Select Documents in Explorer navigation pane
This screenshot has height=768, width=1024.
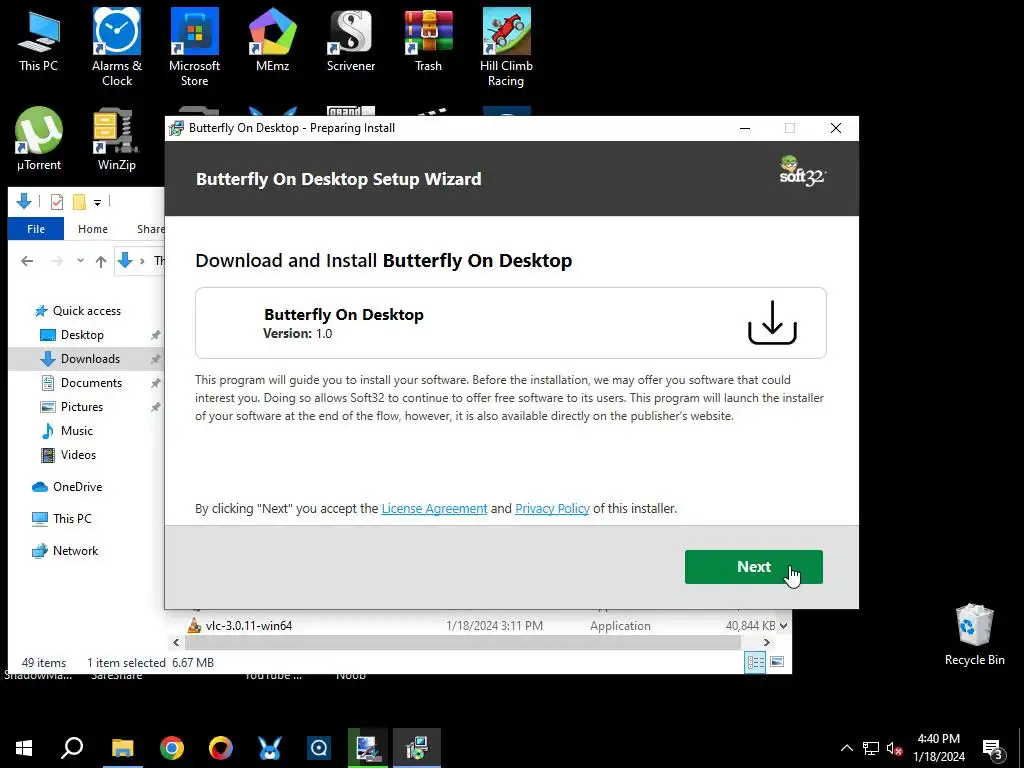coord(91,383)
